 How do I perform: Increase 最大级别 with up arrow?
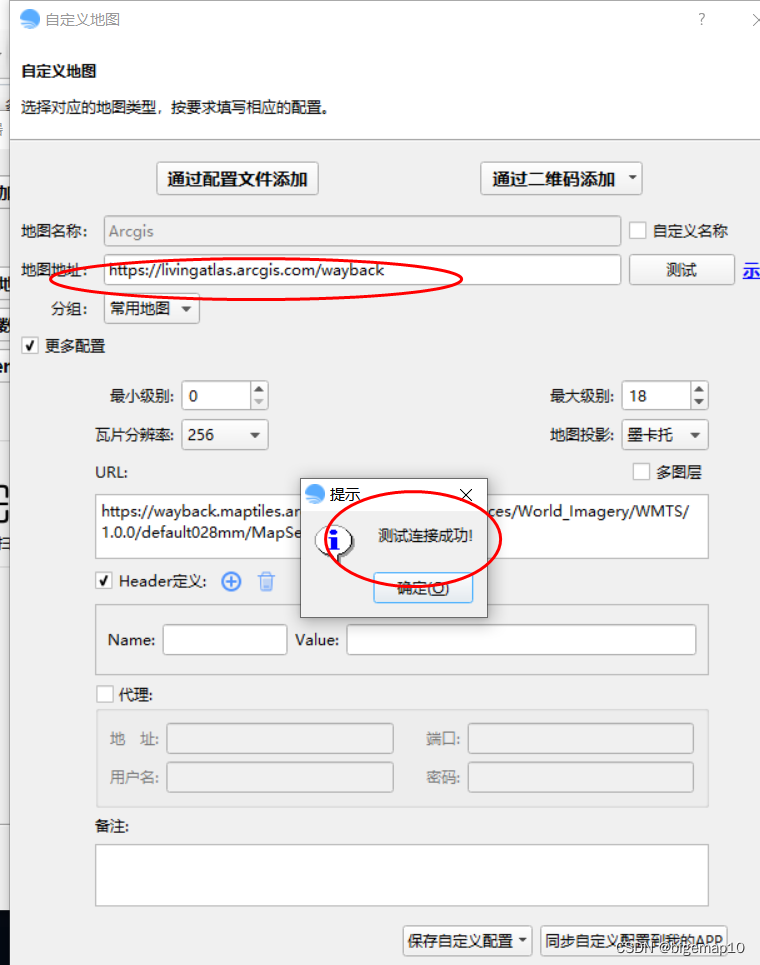(698, 389)
